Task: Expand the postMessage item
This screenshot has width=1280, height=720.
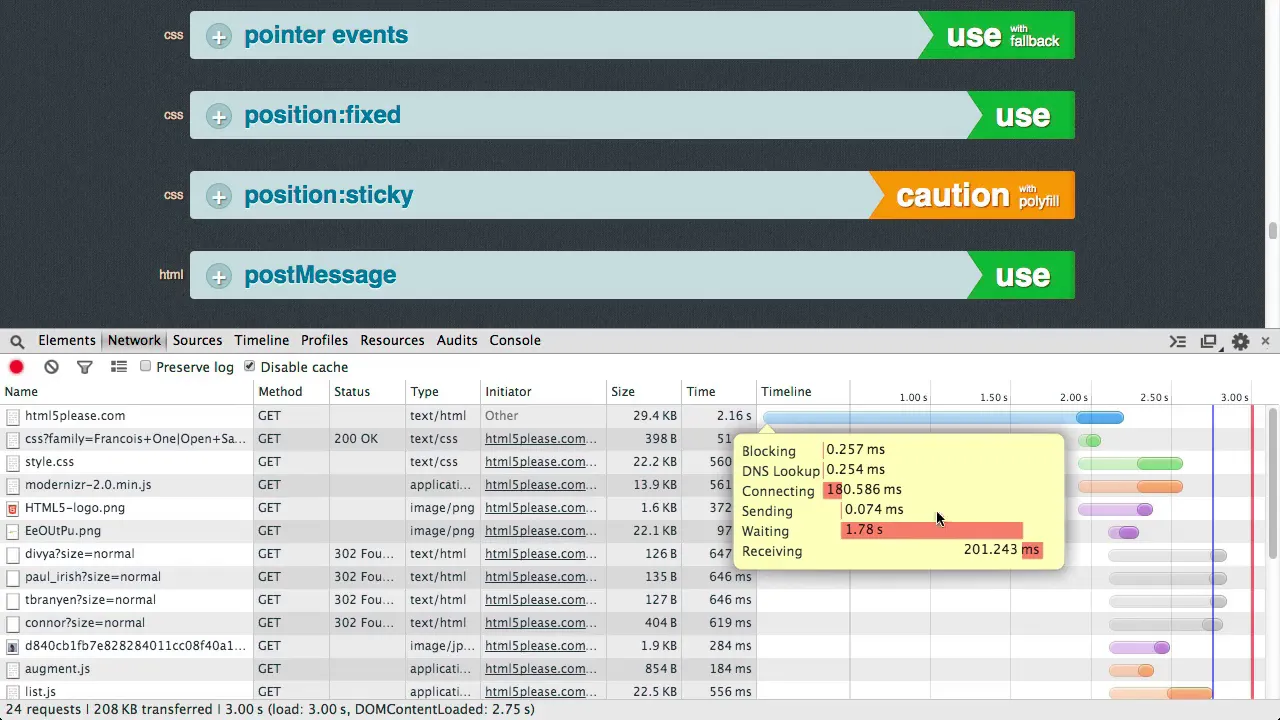Action: (218, 276)
